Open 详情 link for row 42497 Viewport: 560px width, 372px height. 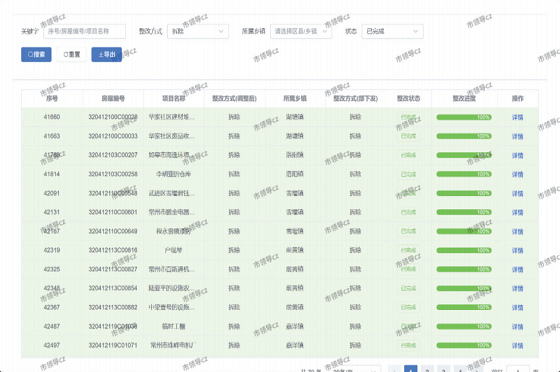point(517,346)
